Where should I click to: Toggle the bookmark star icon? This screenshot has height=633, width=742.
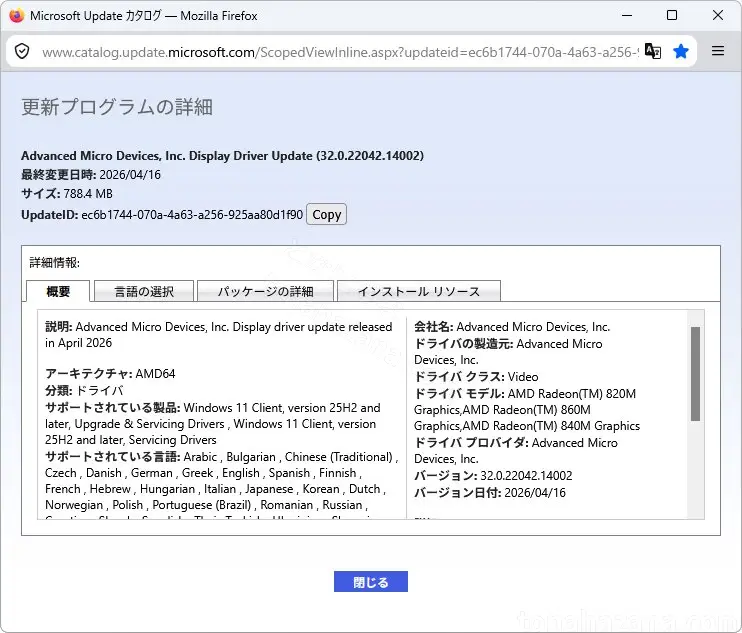(681, 51)
